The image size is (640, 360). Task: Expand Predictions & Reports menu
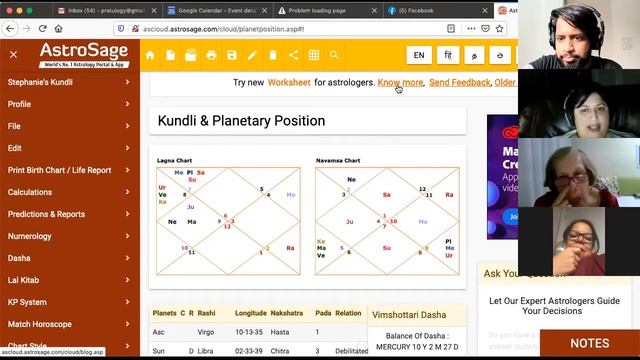(x=70, y=214)
